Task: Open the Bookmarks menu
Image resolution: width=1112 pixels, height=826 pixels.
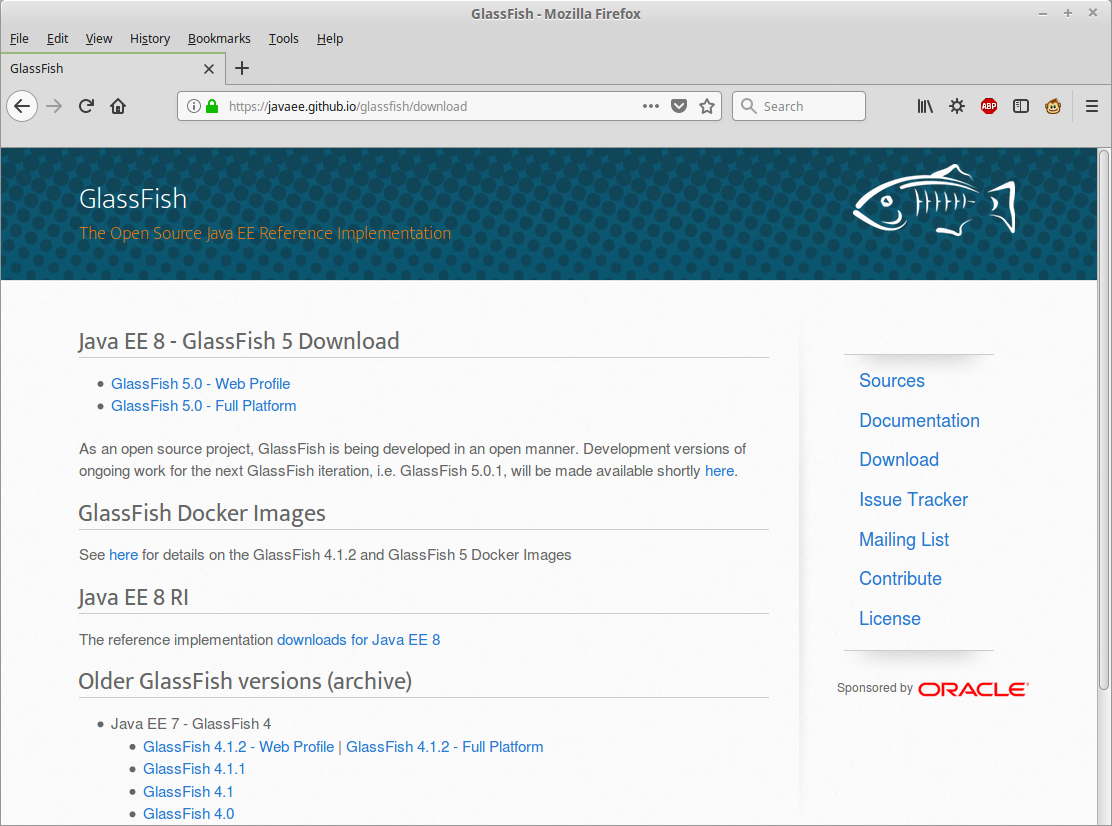Action: coord(219,38)
